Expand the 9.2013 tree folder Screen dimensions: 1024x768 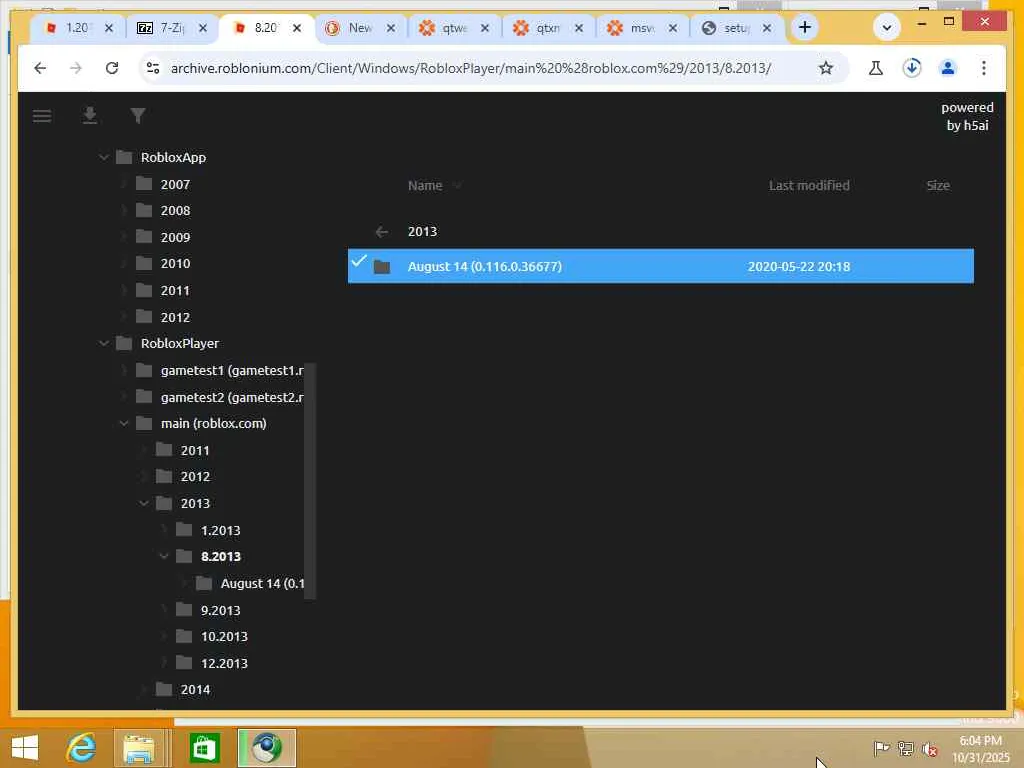164,610
